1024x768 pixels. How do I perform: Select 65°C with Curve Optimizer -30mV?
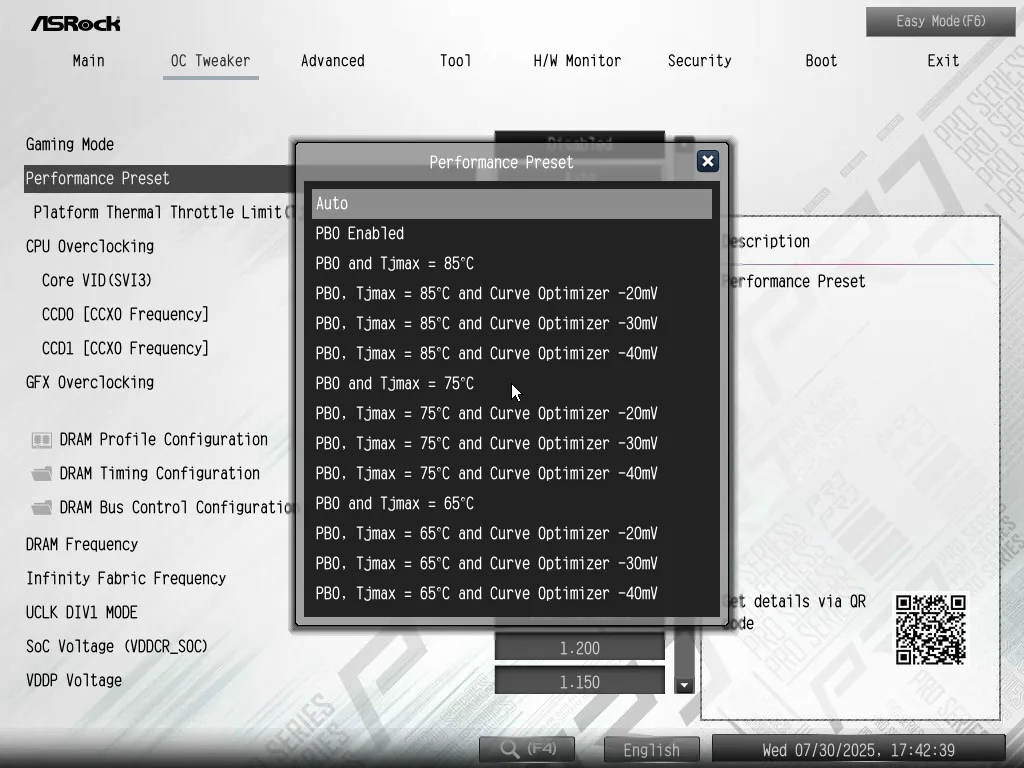(x=511, y=564)
